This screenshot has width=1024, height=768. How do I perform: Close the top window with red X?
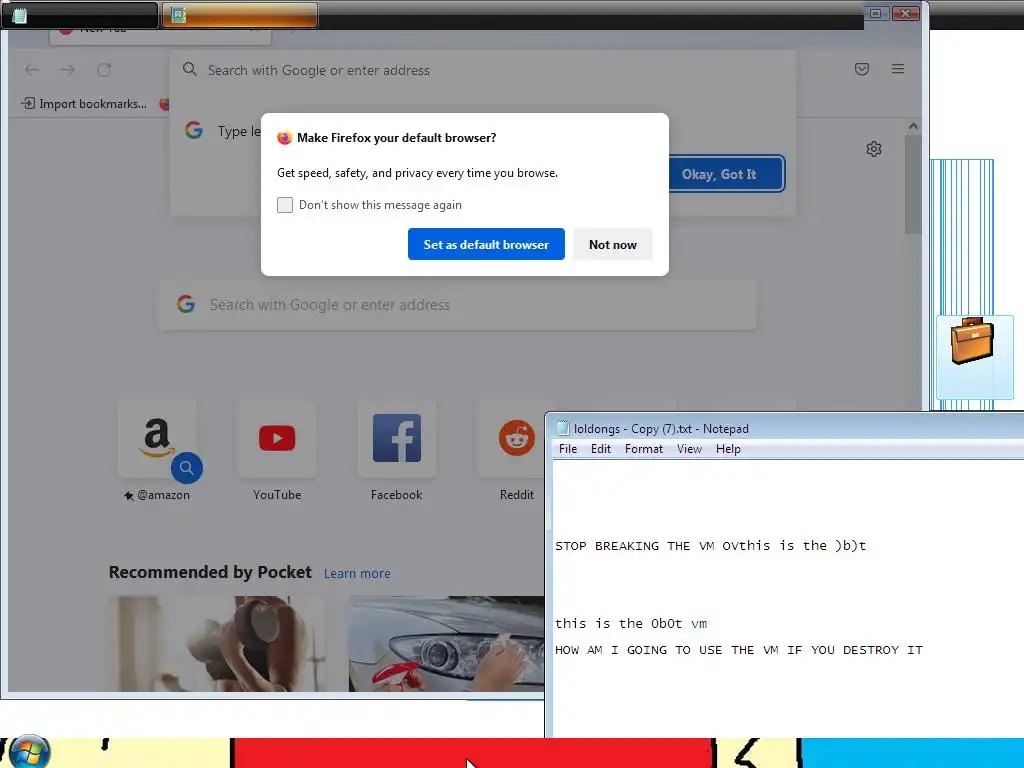(x=905, y=13)
